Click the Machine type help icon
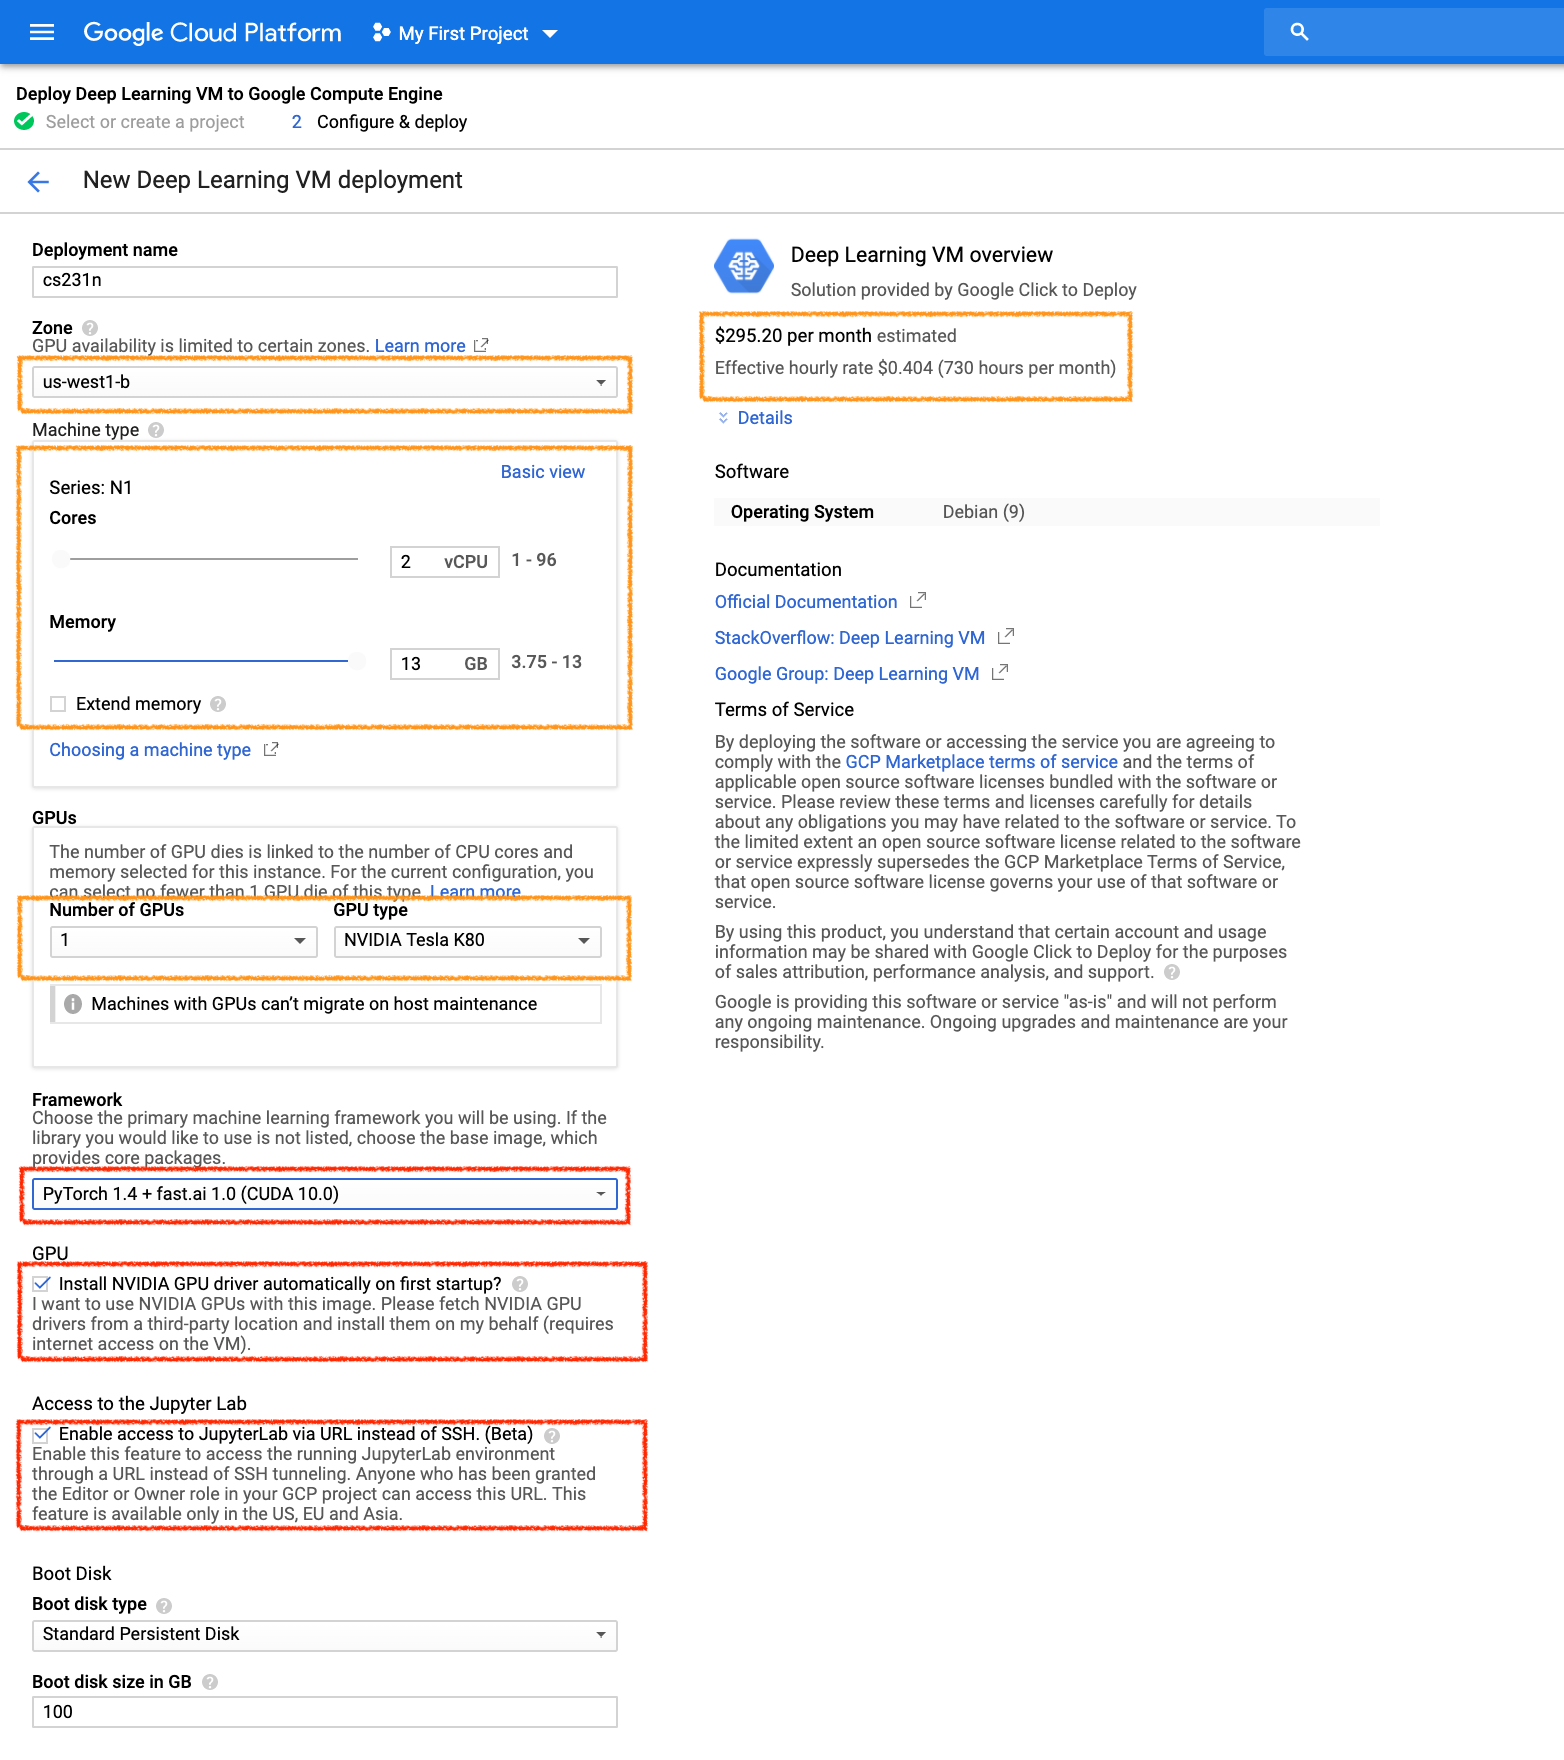Image resolution: width=1564 pixels, height=1760 pixels. click(156, 430)
